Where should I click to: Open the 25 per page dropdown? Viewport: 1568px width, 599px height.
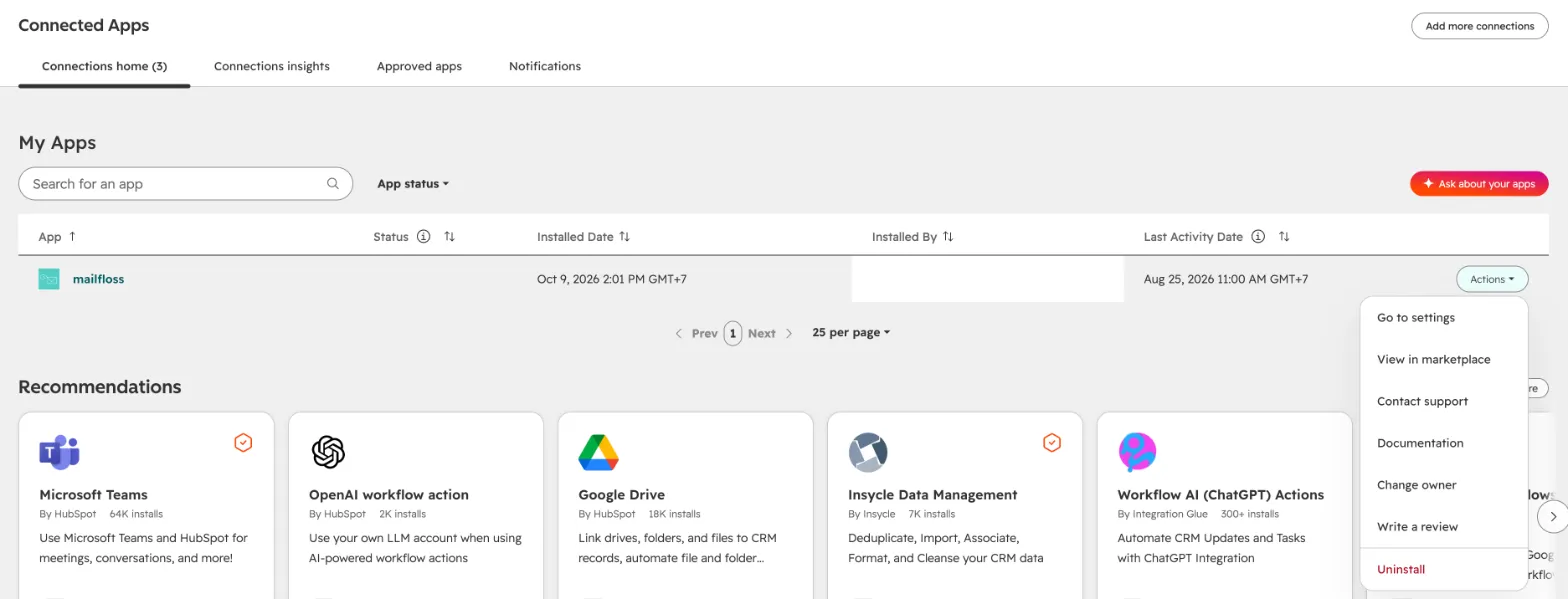click(x=851, y=332)
